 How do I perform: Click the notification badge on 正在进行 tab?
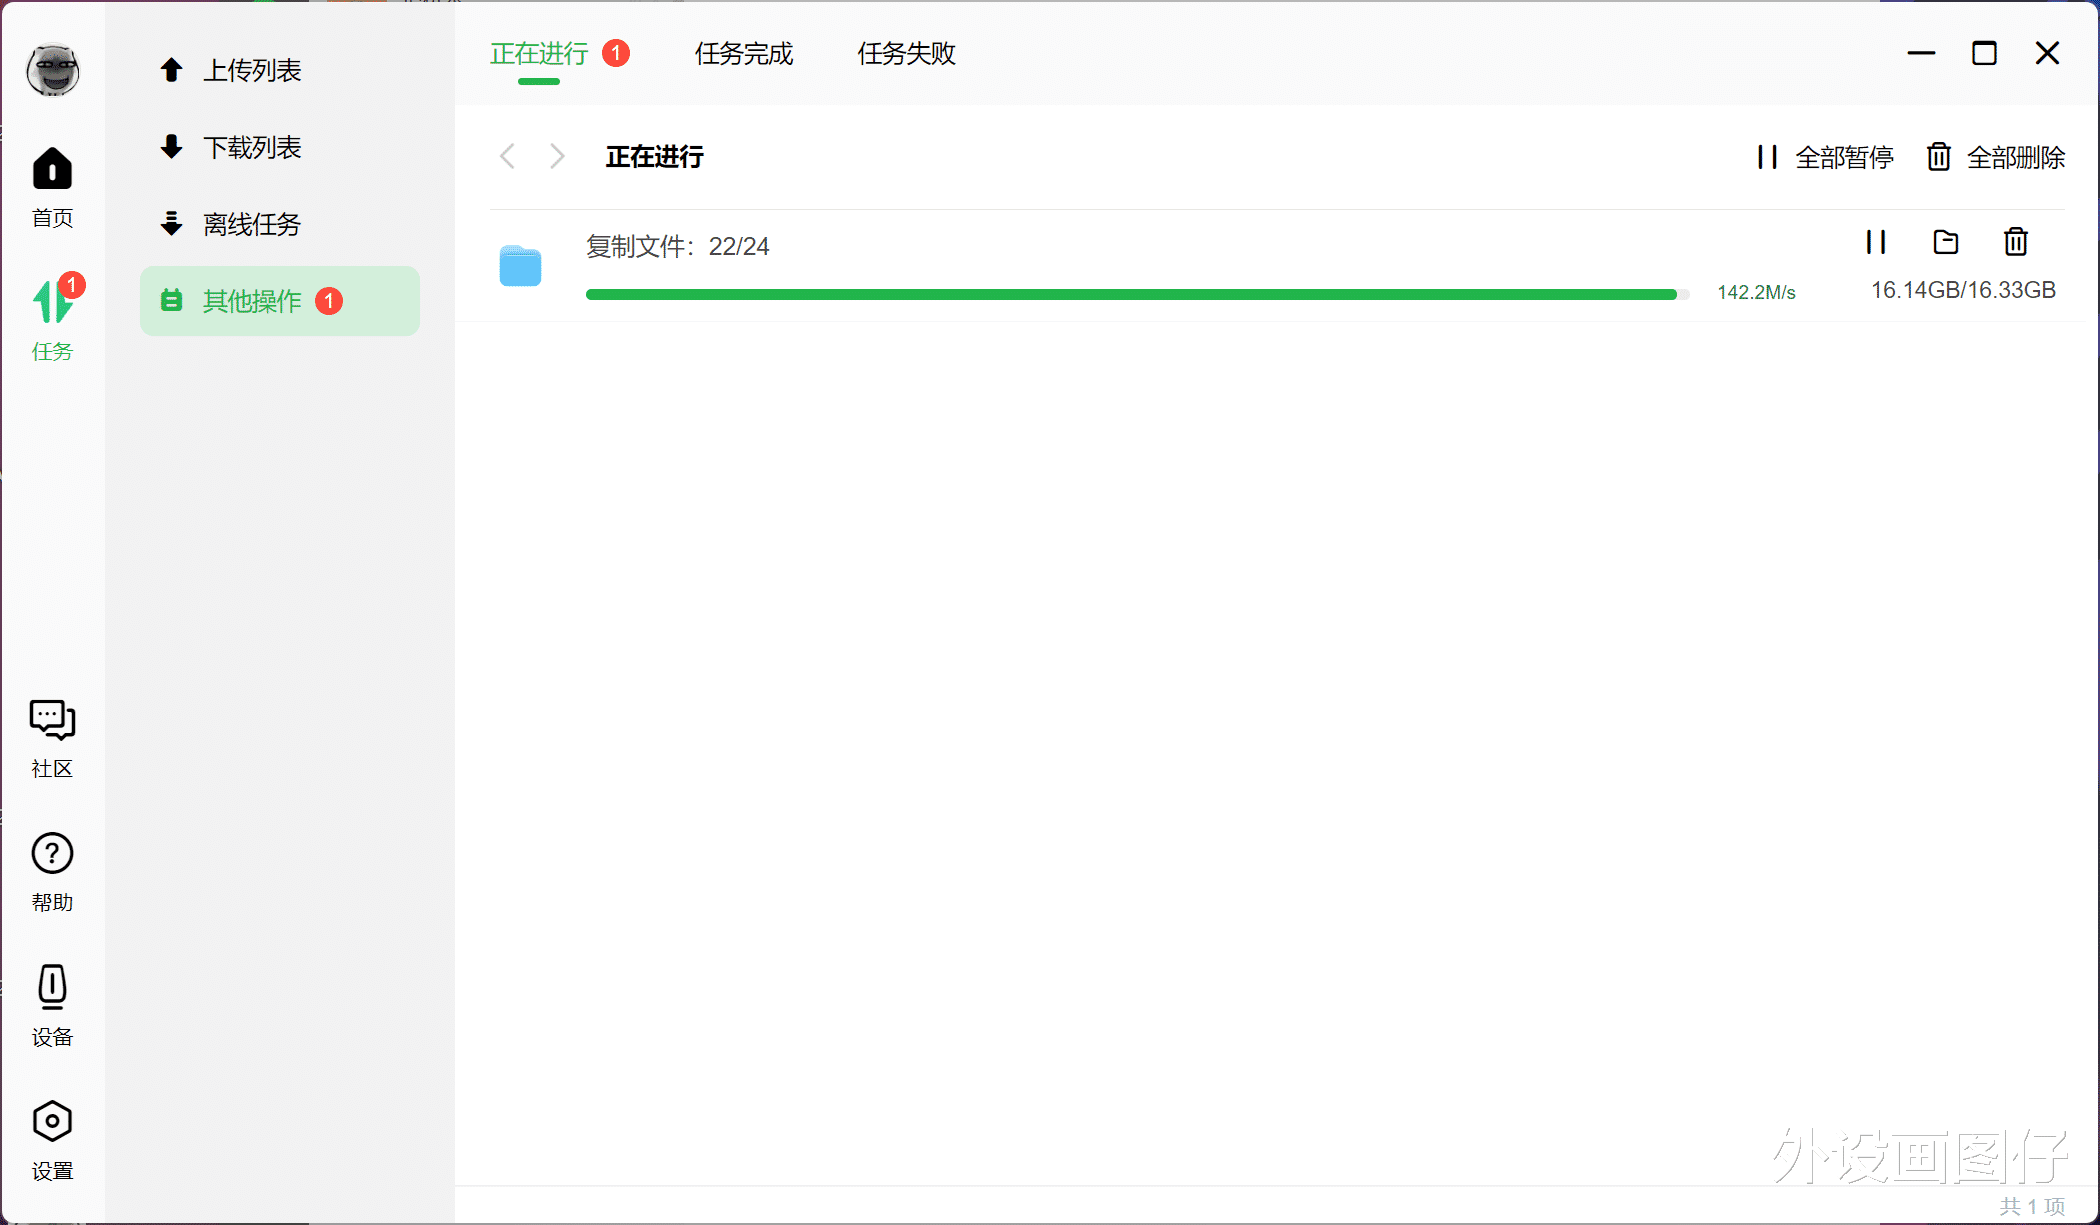pos(617,53)
